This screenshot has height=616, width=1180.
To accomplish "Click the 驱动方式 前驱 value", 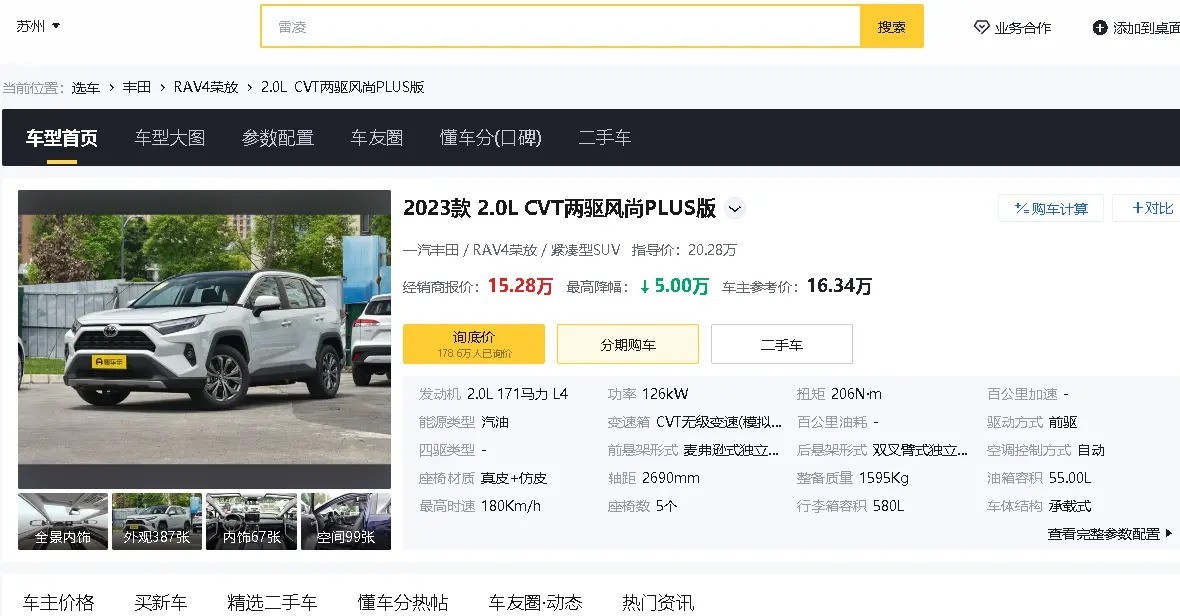I will [x=1063, y=422].
